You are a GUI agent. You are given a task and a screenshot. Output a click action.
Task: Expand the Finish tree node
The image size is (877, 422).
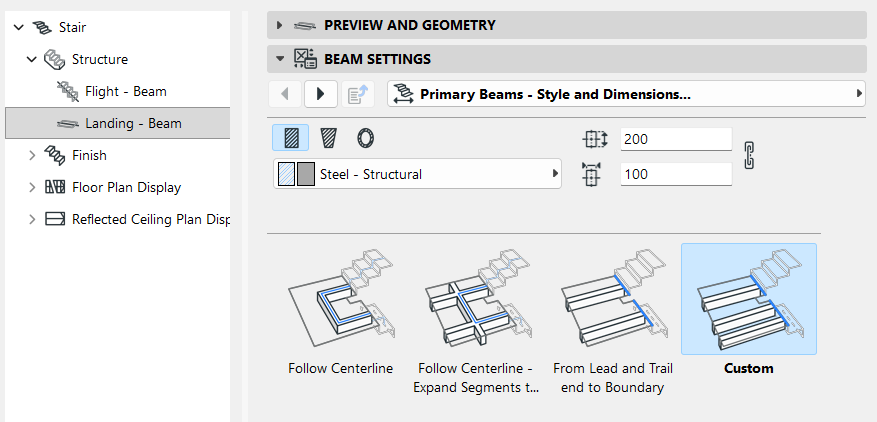(x=32, y=155)
